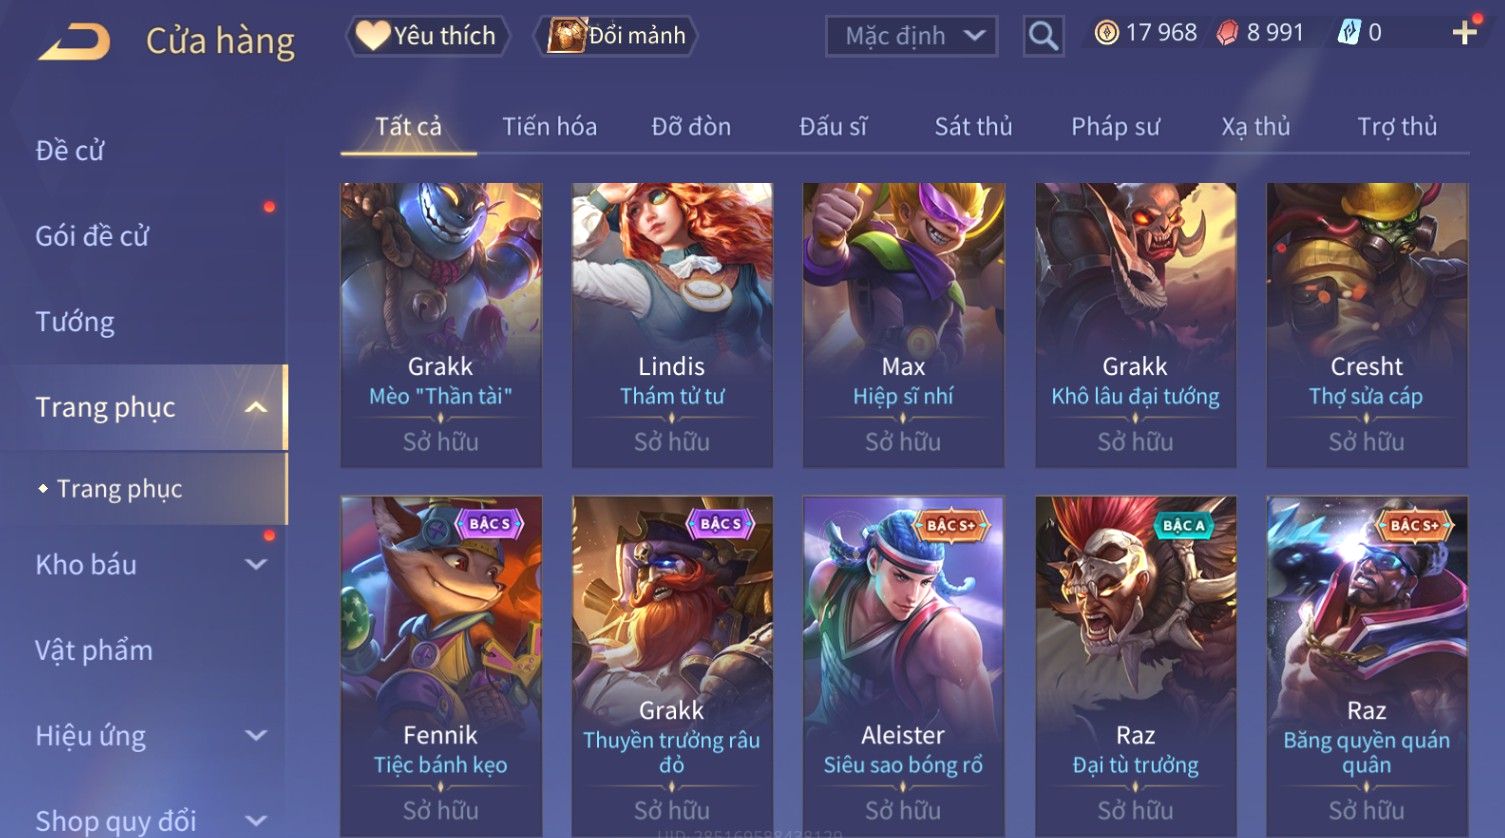Expand the Hiệu ứng sidebar section
The width and height of the screenshot is (1505, 838).
[256, 735]
